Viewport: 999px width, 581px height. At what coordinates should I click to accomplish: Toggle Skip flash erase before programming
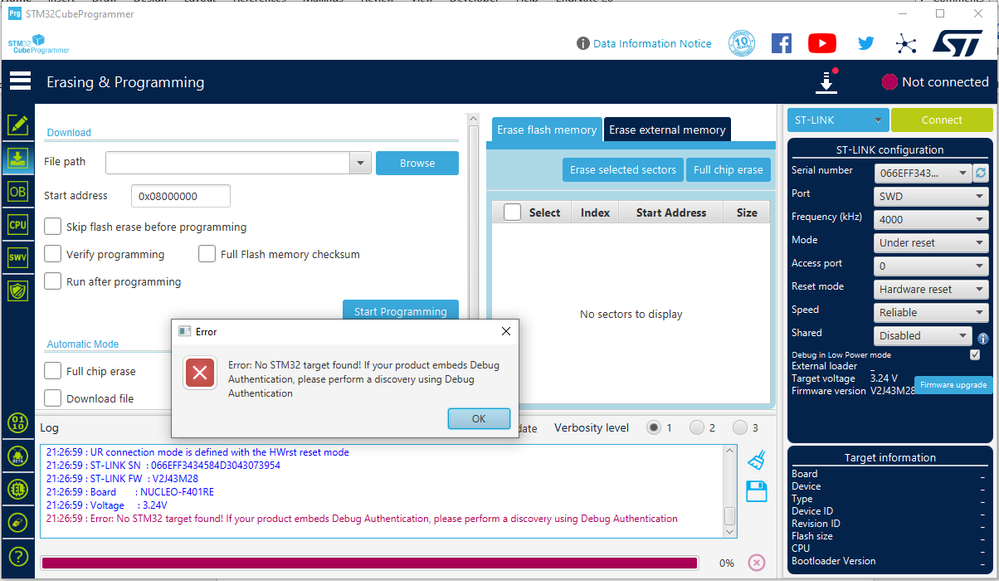[x=52, y=227]
